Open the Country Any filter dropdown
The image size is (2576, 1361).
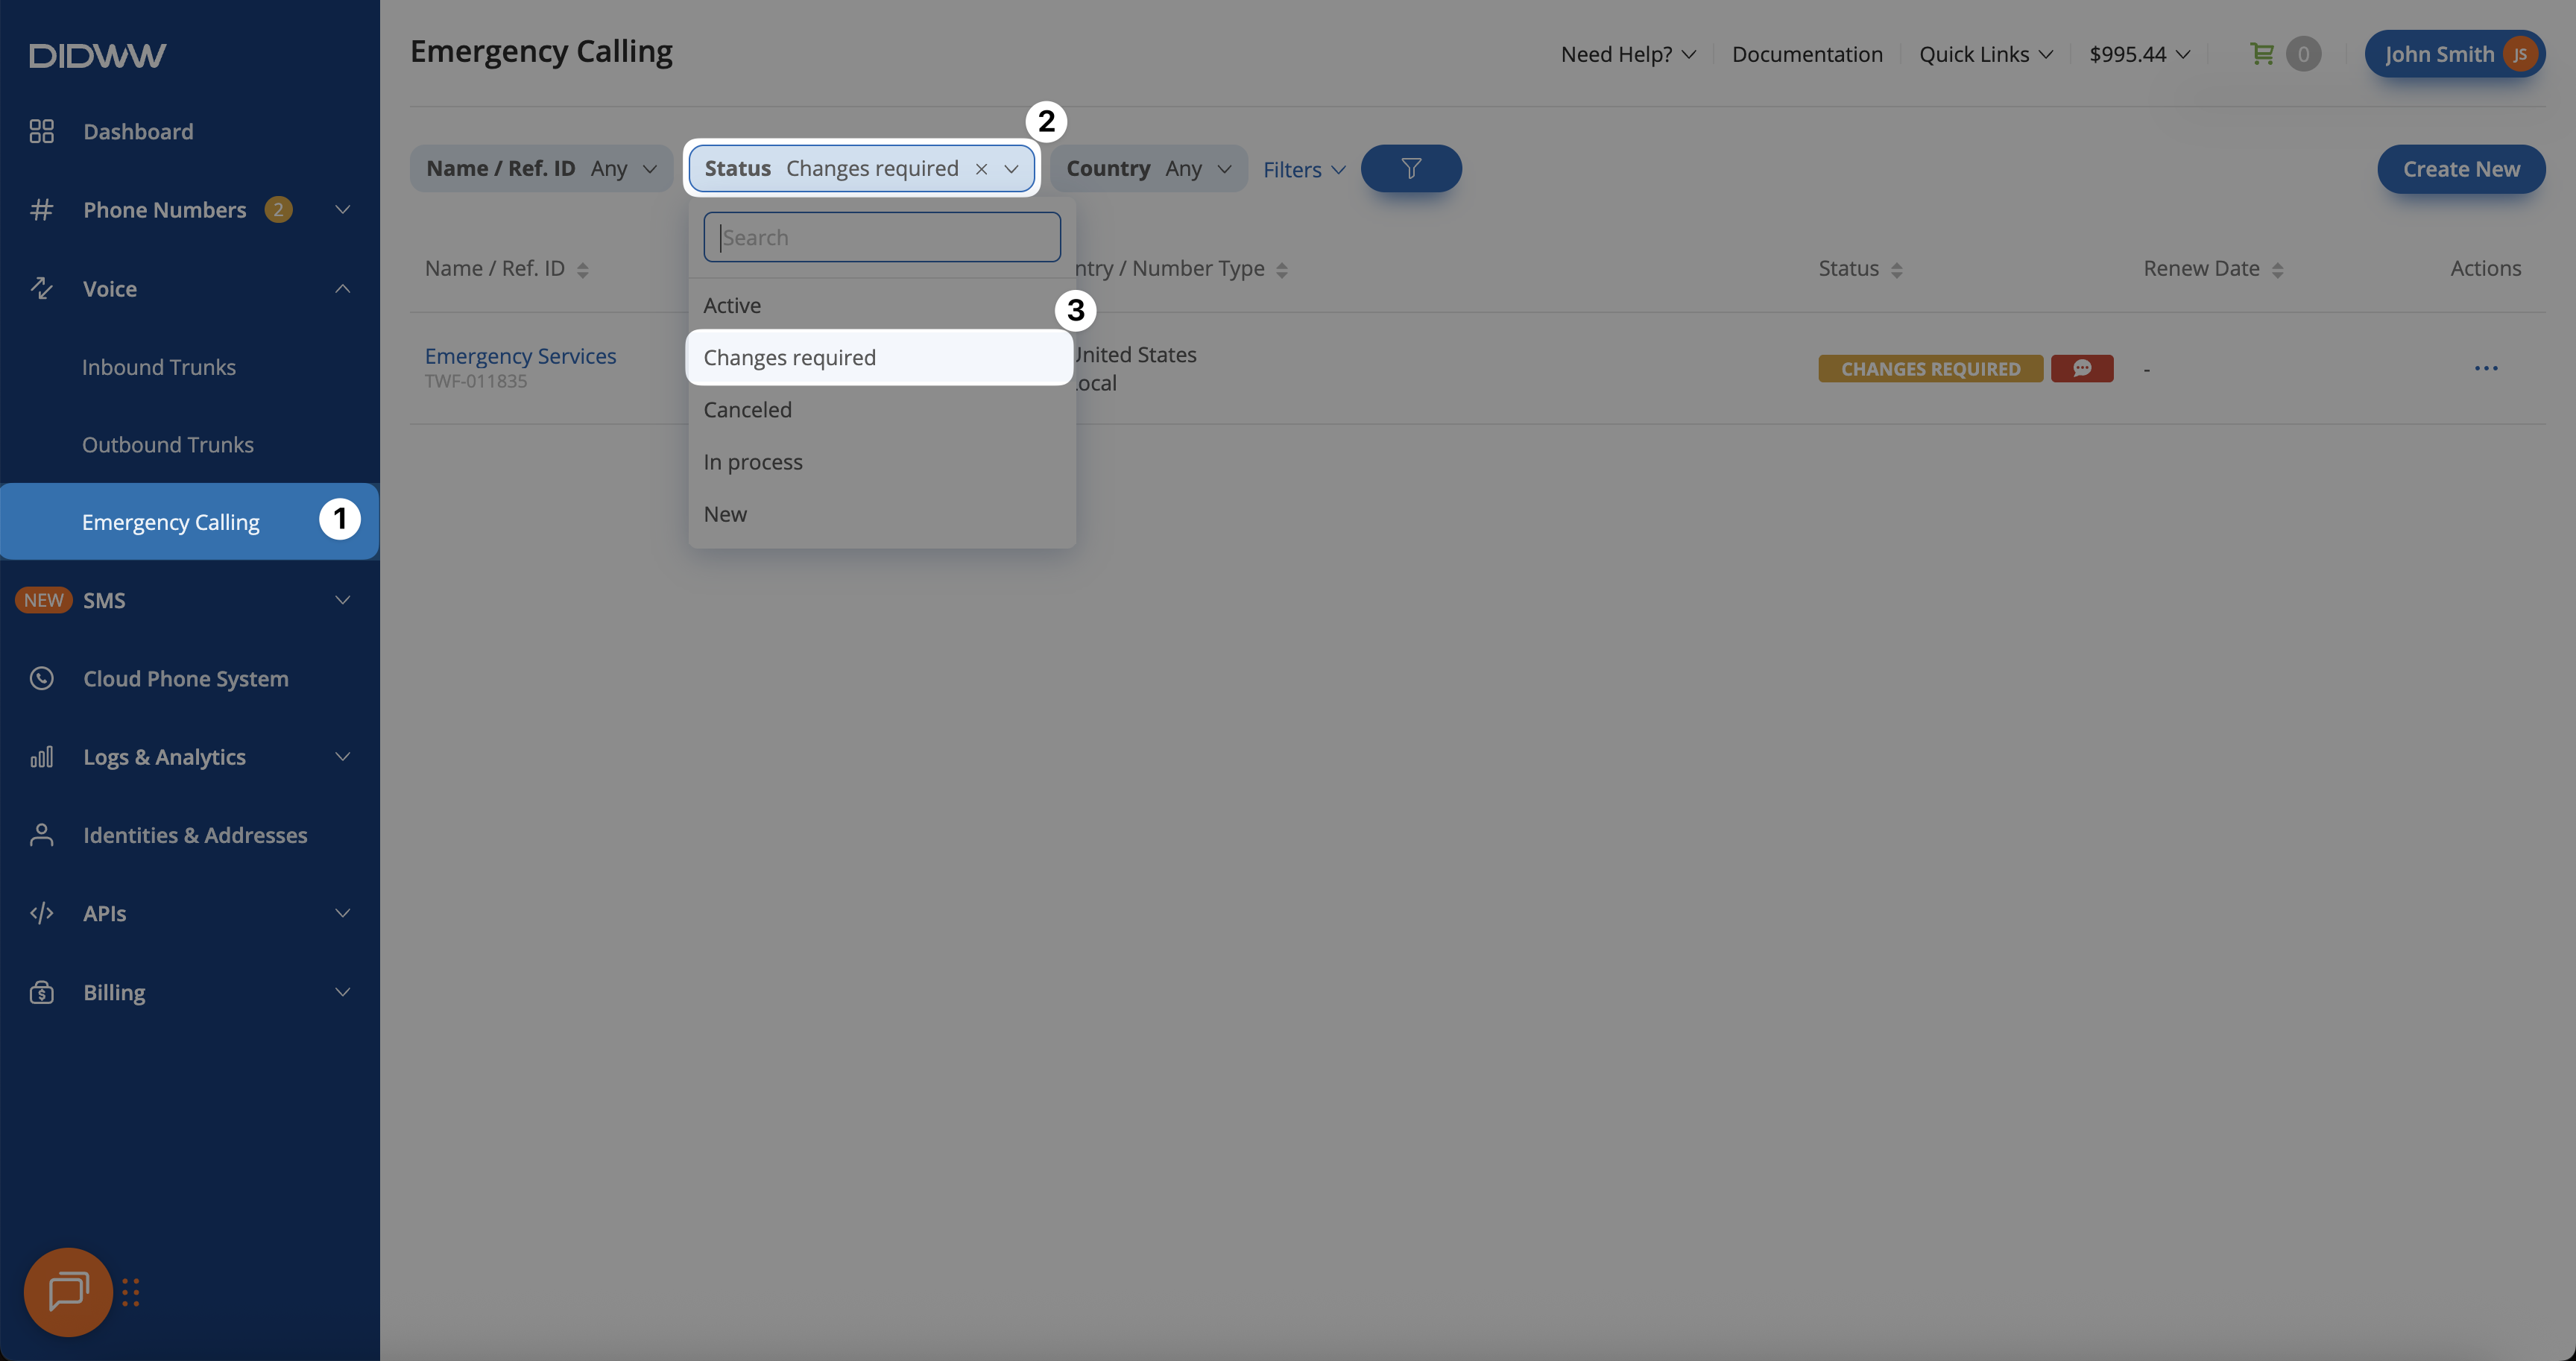click(1148, 168)
